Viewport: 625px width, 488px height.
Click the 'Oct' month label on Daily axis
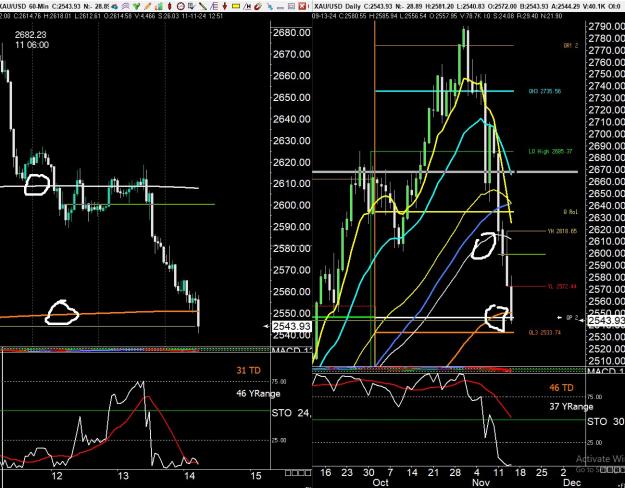380,482
